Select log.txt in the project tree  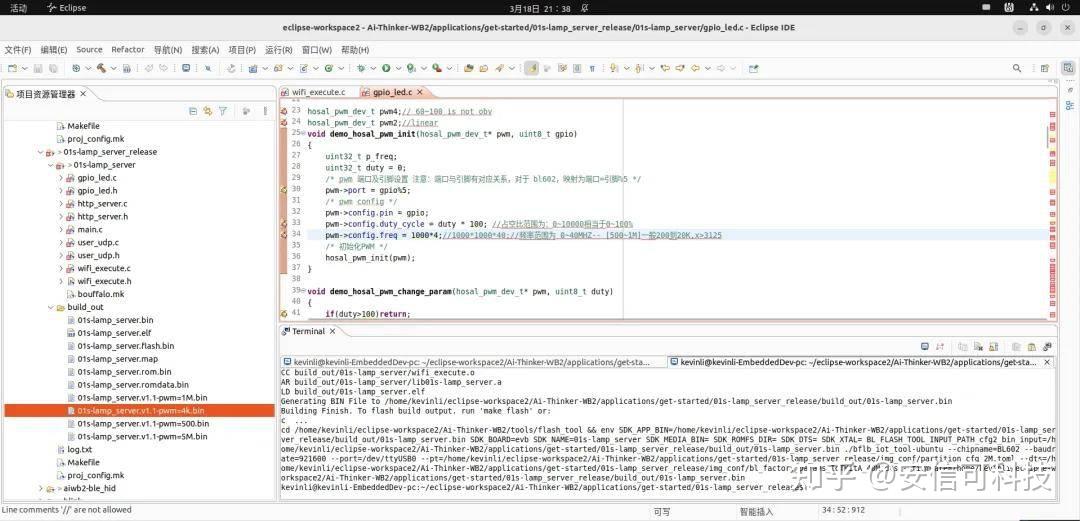(x=79, y=449)
